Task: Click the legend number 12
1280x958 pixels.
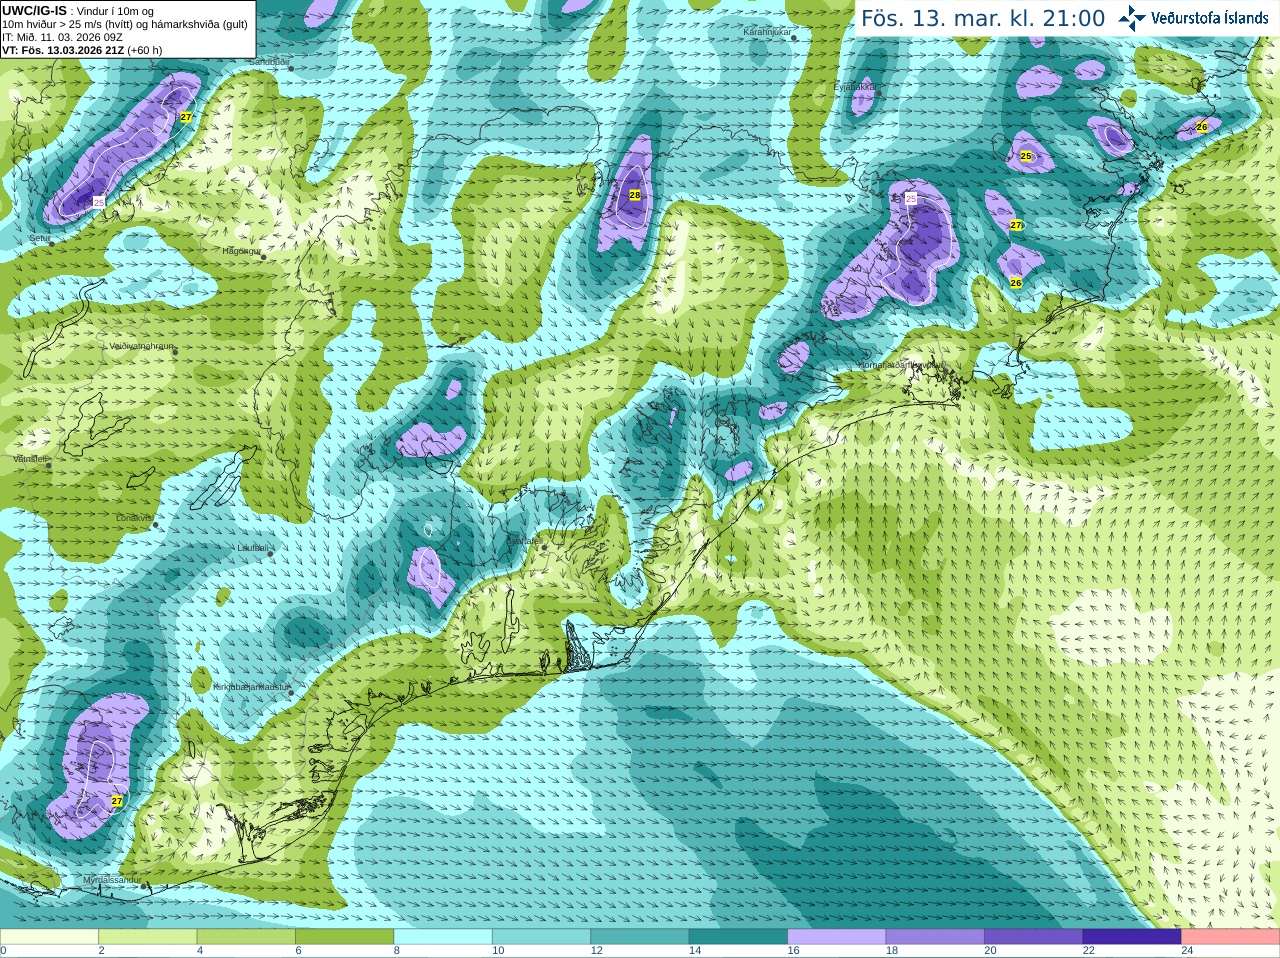Action: pyautogui.click(x=596, y=951)
